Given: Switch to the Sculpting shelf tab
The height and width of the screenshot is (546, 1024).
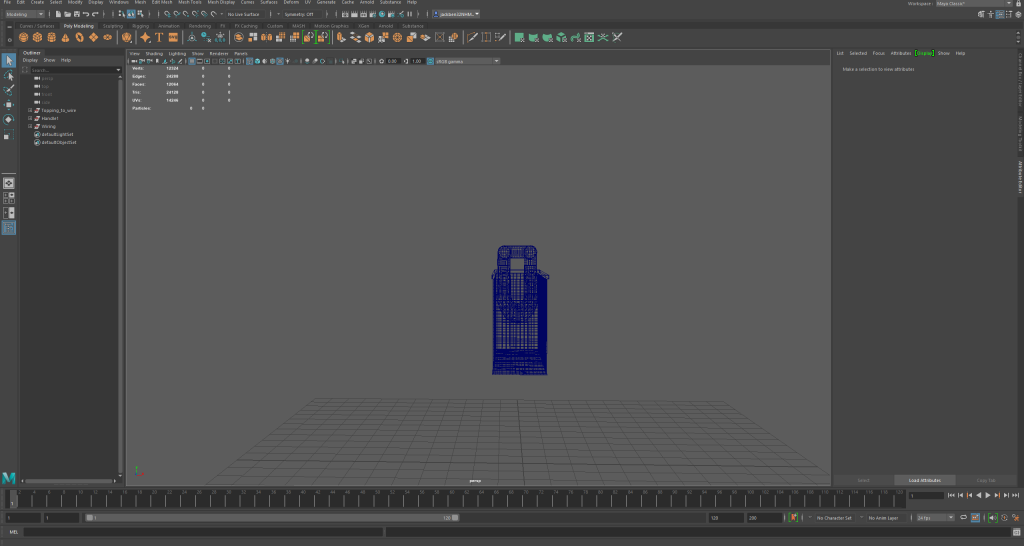Looking at the screenshot, I should point(112,26).
